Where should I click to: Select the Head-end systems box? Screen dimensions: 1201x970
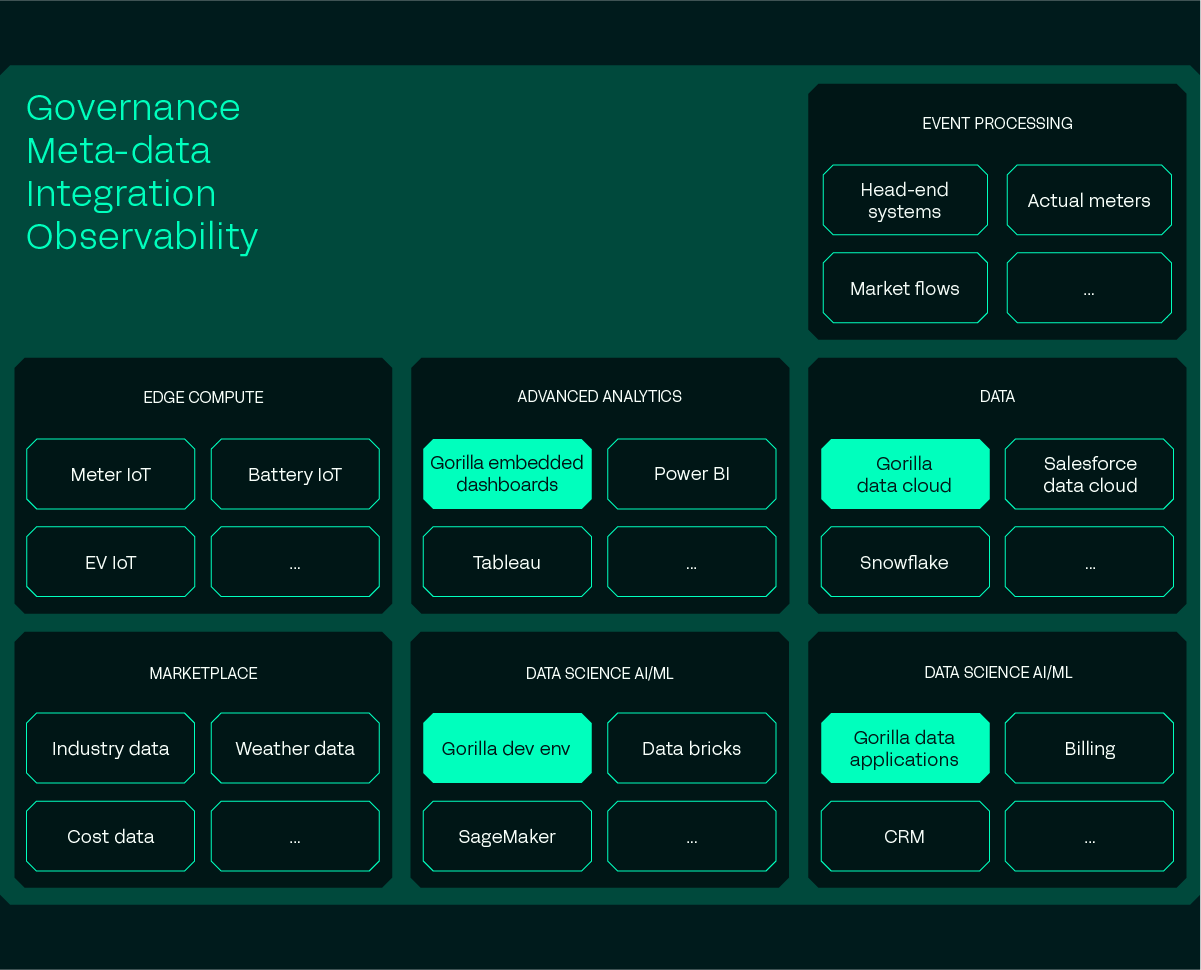point(905,200)
